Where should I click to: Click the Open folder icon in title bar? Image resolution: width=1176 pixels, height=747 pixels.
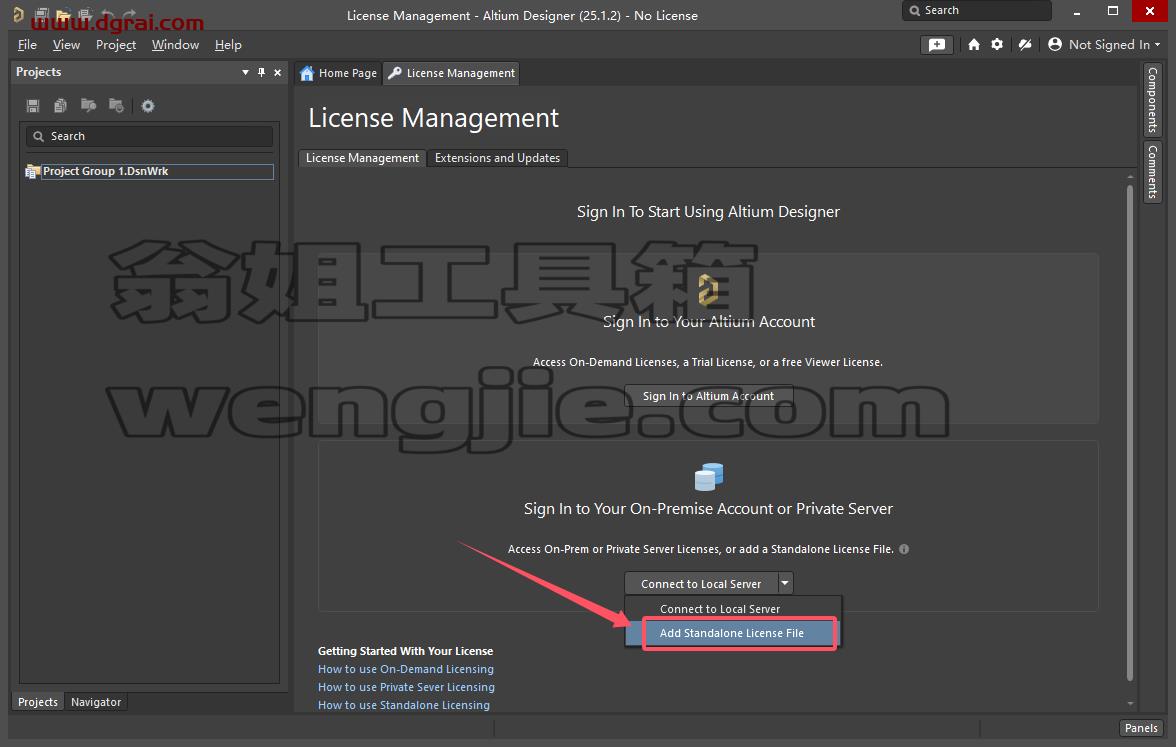pyautogui.click(x=63, y=14)
